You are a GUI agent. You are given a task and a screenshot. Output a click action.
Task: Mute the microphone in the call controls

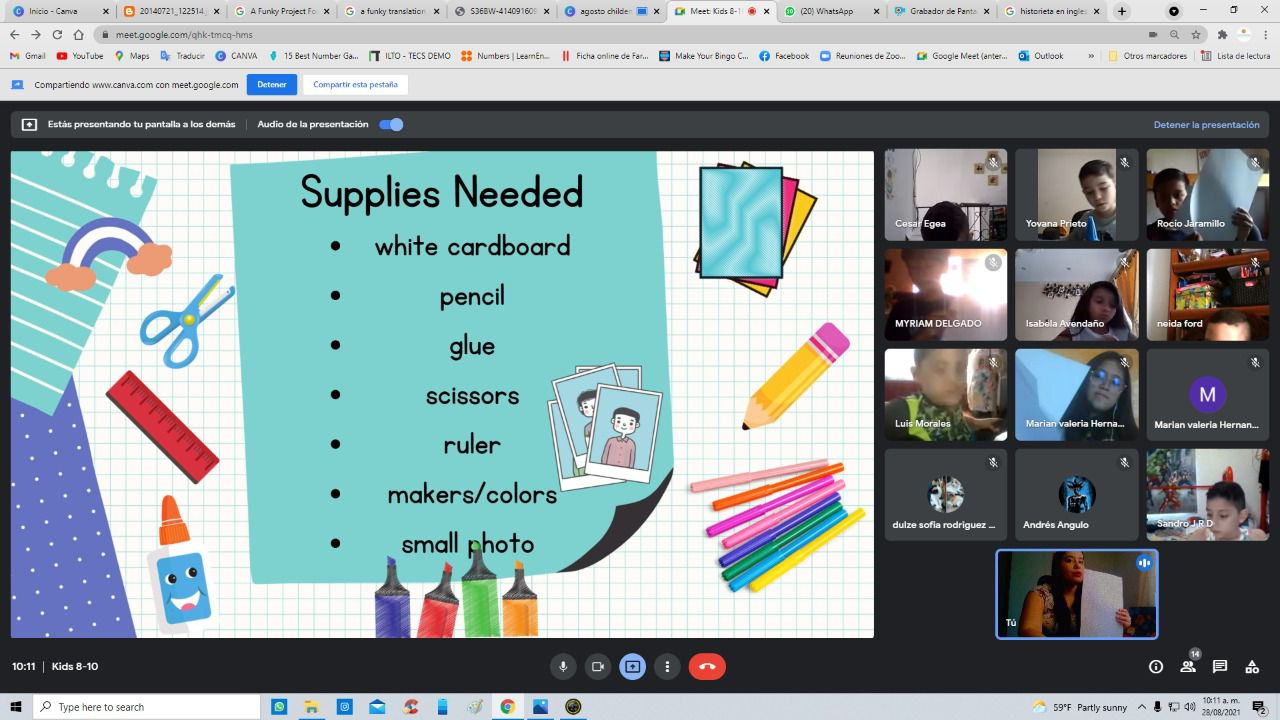click(563, 667)
